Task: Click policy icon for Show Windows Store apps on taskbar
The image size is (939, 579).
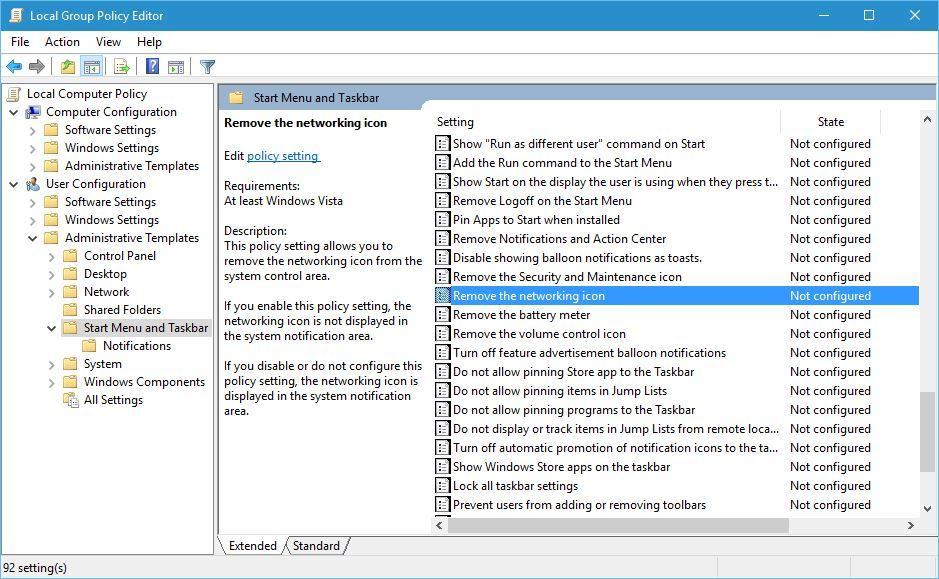Action: 442,466
